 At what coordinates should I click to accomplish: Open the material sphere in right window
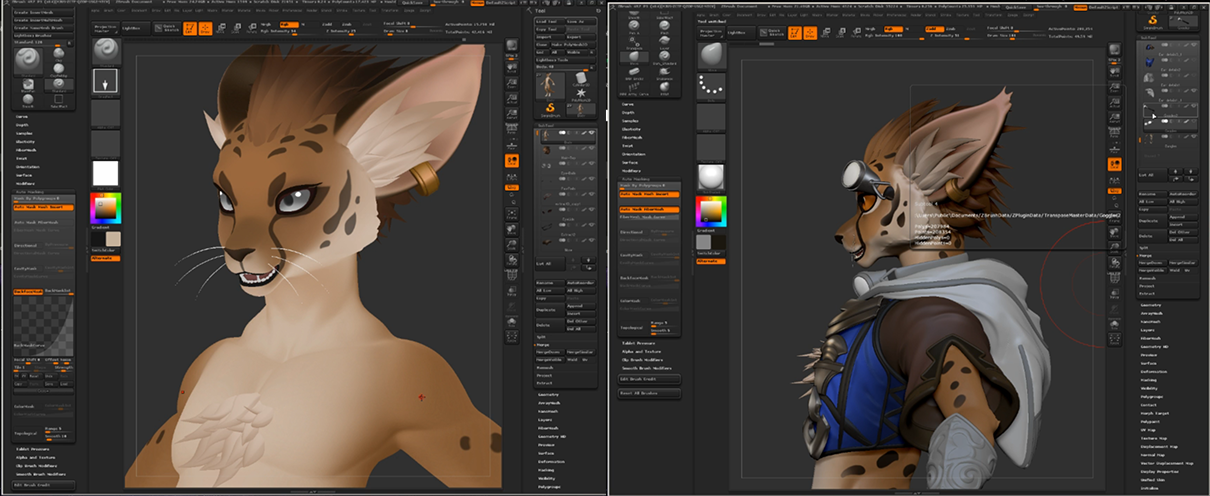pos(709,177)
